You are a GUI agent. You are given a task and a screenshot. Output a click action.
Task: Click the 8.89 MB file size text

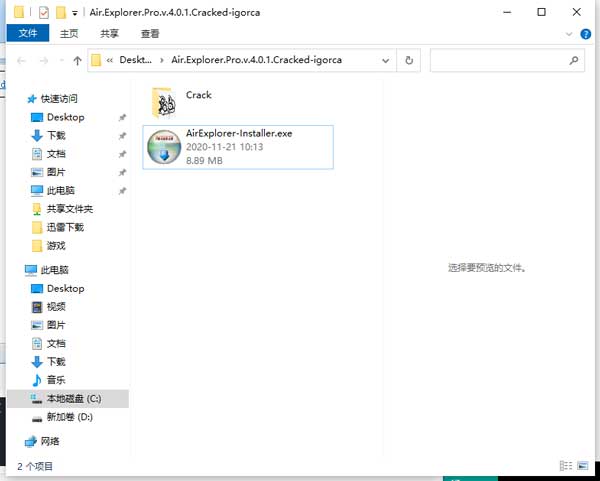204,161
